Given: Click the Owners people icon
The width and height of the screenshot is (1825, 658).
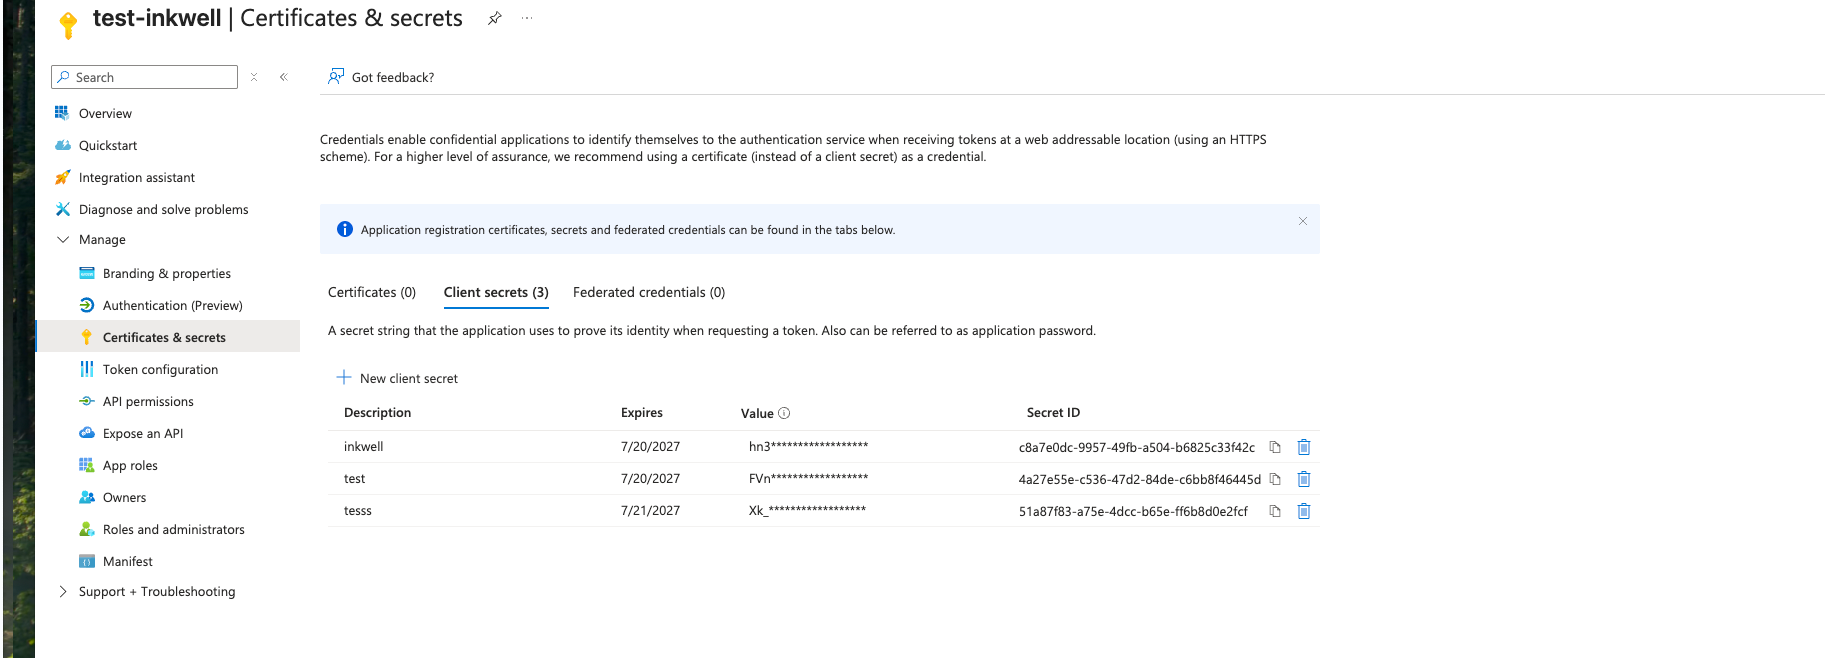Looking at the screenshot, I should 87,497.
